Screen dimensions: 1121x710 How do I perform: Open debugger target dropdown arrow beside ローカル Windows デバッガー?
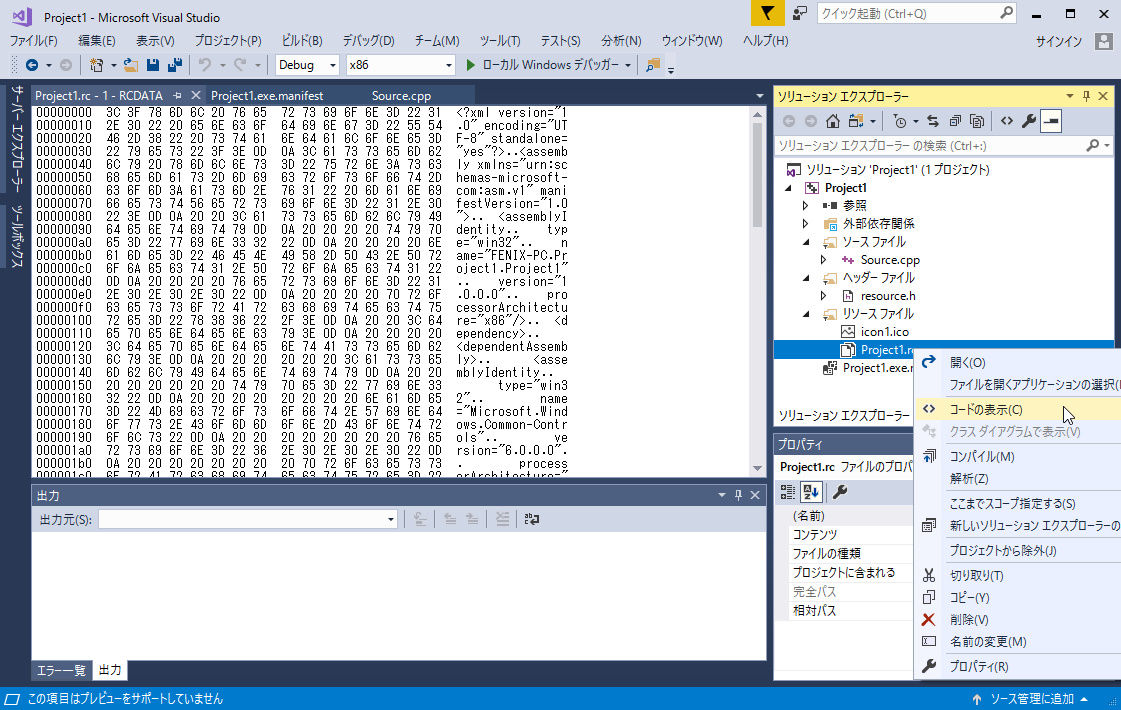(628, 65)
